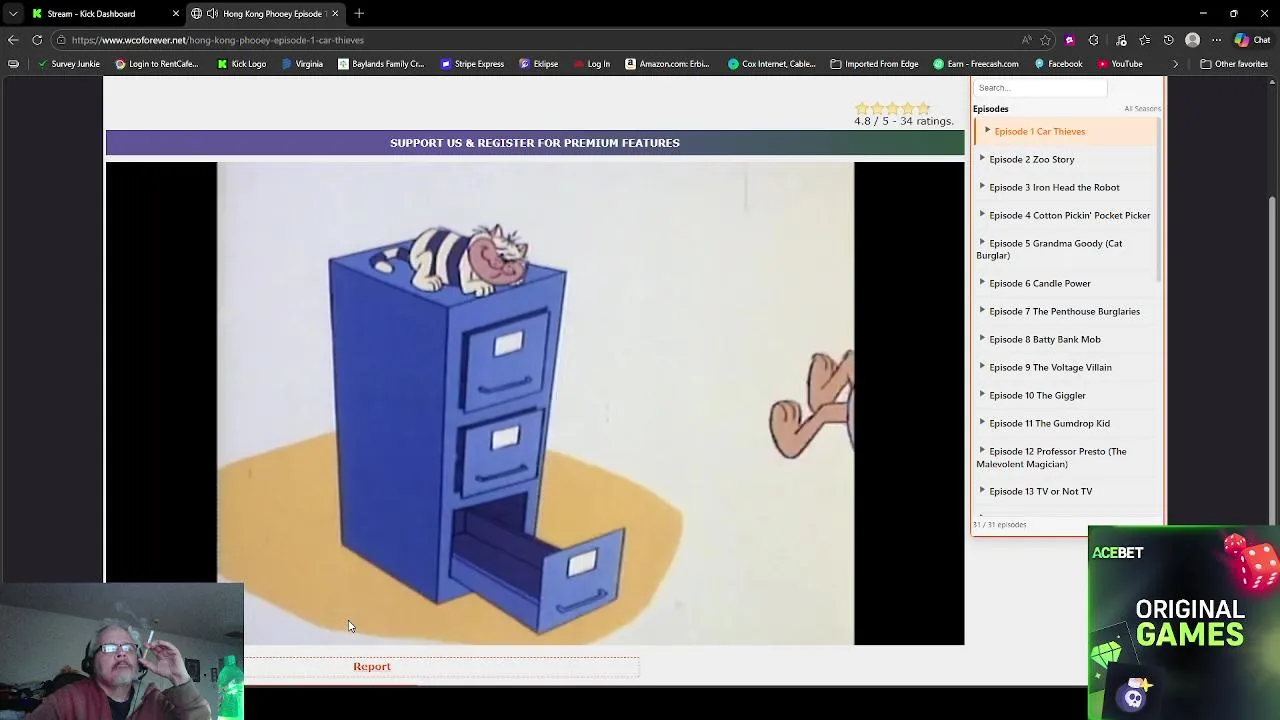Open the Read aloud icon in address bar
The width and height of the screenshot is (1280, 720).
pyautogui.click(x=1026, y=40)
